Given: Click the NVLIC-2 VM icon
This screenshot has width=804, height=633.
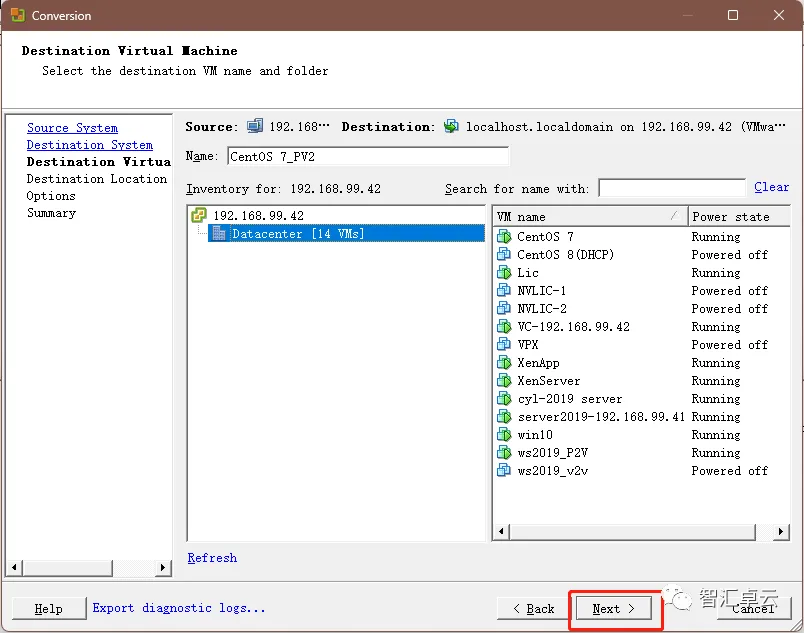Looking at the screenshot, I should click(x=504, y=309).
